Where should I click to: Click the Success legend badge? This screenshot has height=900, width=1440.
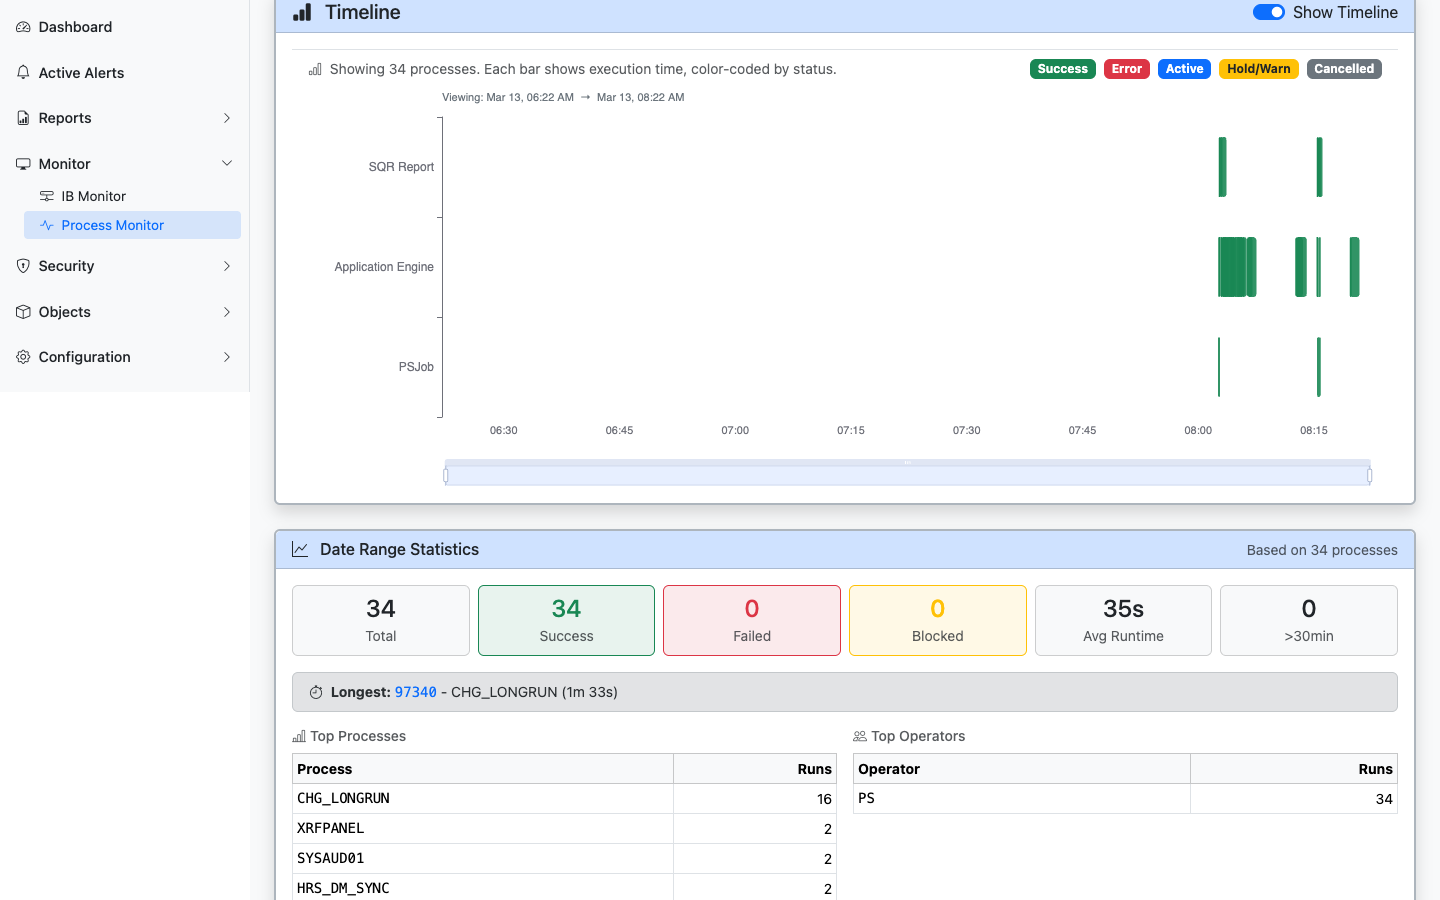pos(1062,69)
